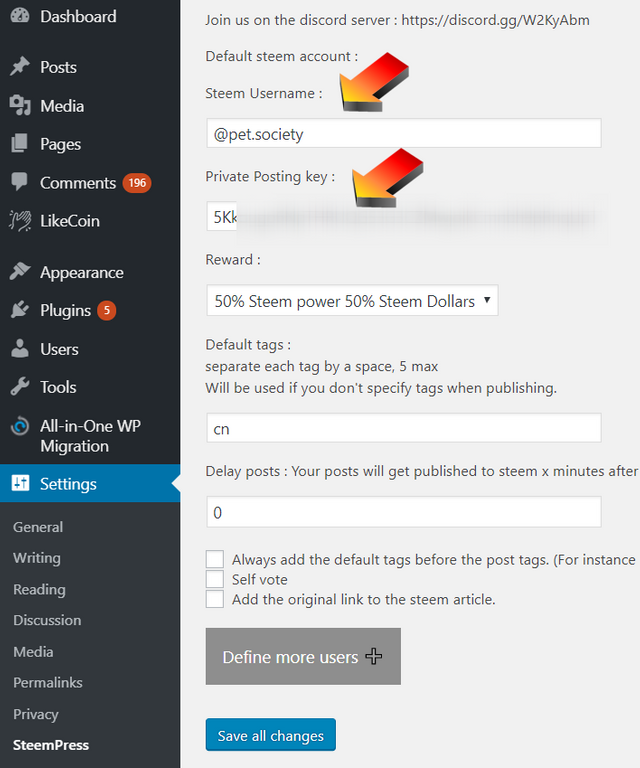Open the Media settings submenu item
This screenshot has width=640, height=768.
coord(33,652)
